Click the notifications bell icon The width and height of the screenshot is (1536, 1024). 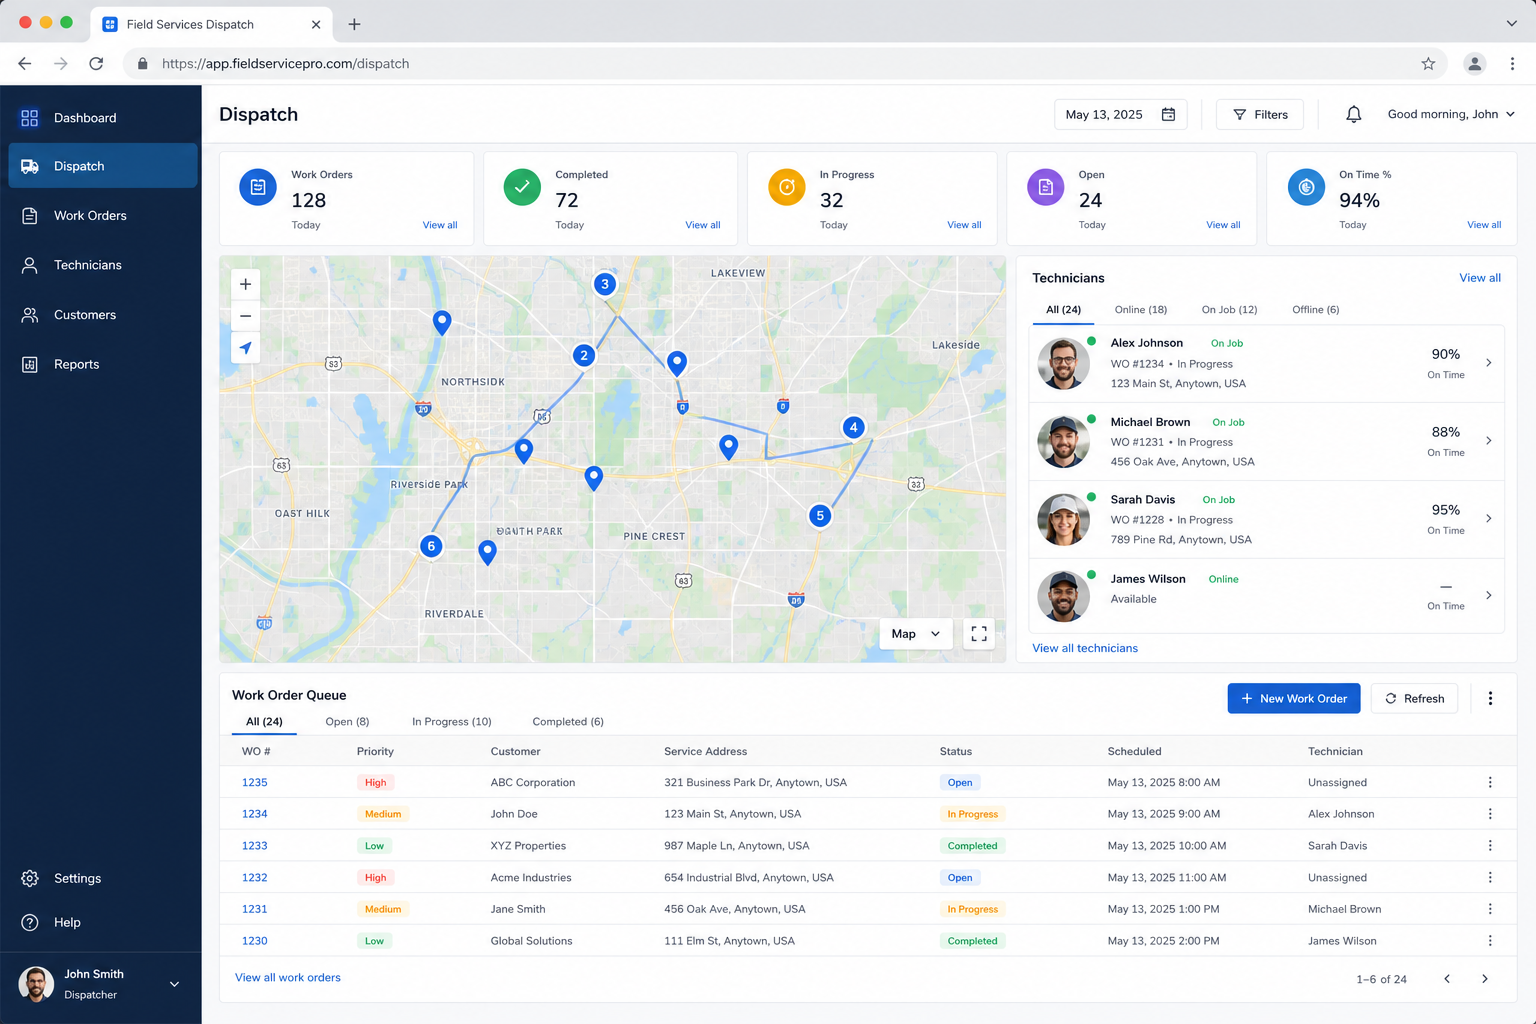(x=1353, y=114)
